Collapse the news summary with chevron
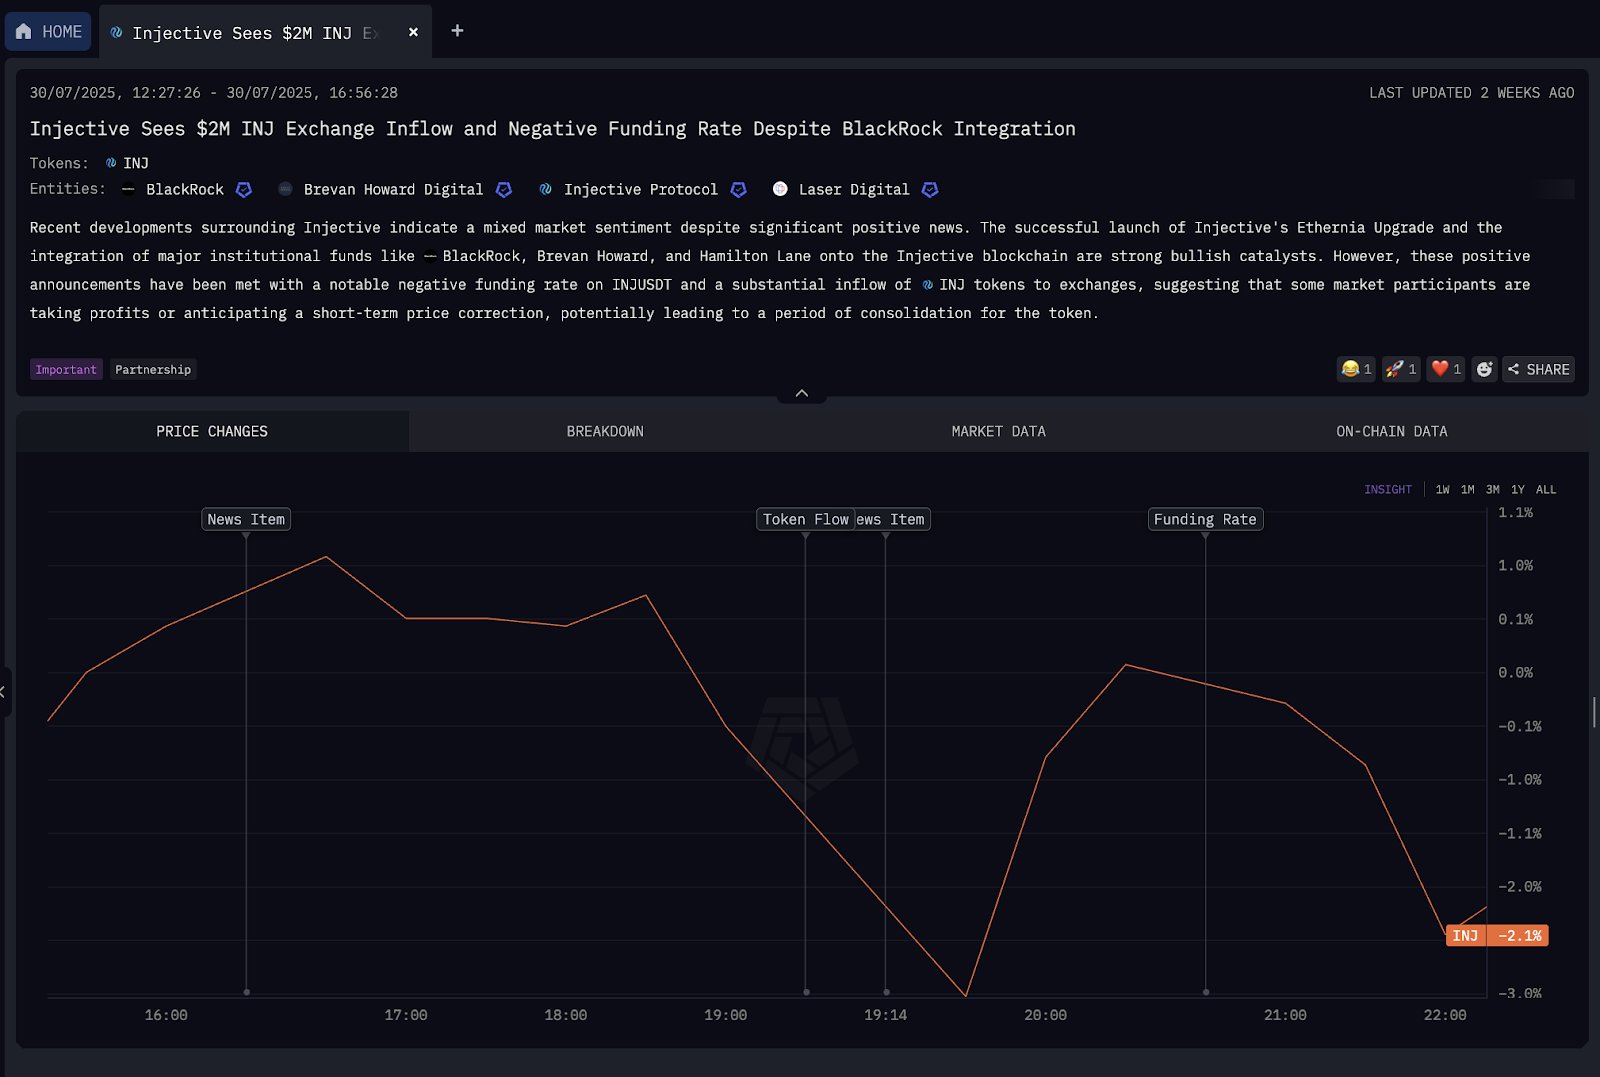Screen dimensions: 1600x1077 point(802,393)
